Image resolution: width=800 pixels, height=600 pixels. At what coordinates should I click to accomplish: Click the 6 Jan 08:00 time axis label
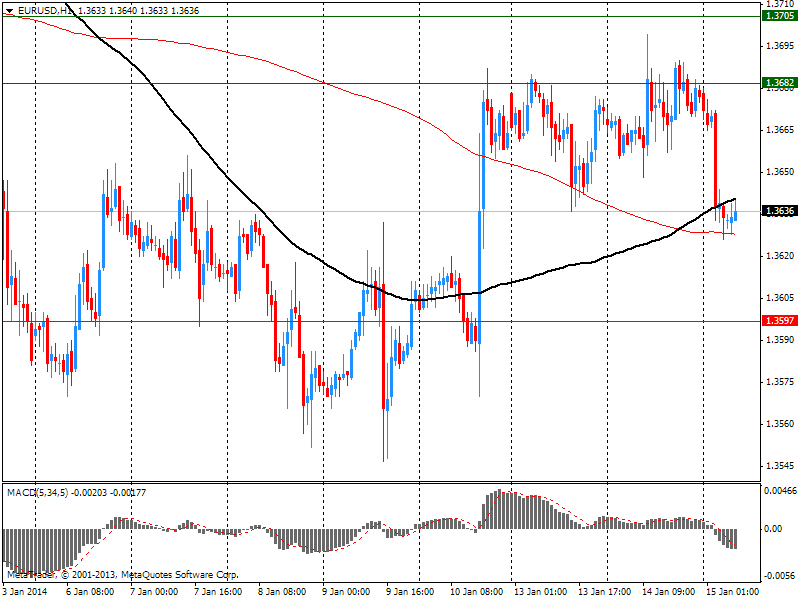click(90, 591)
